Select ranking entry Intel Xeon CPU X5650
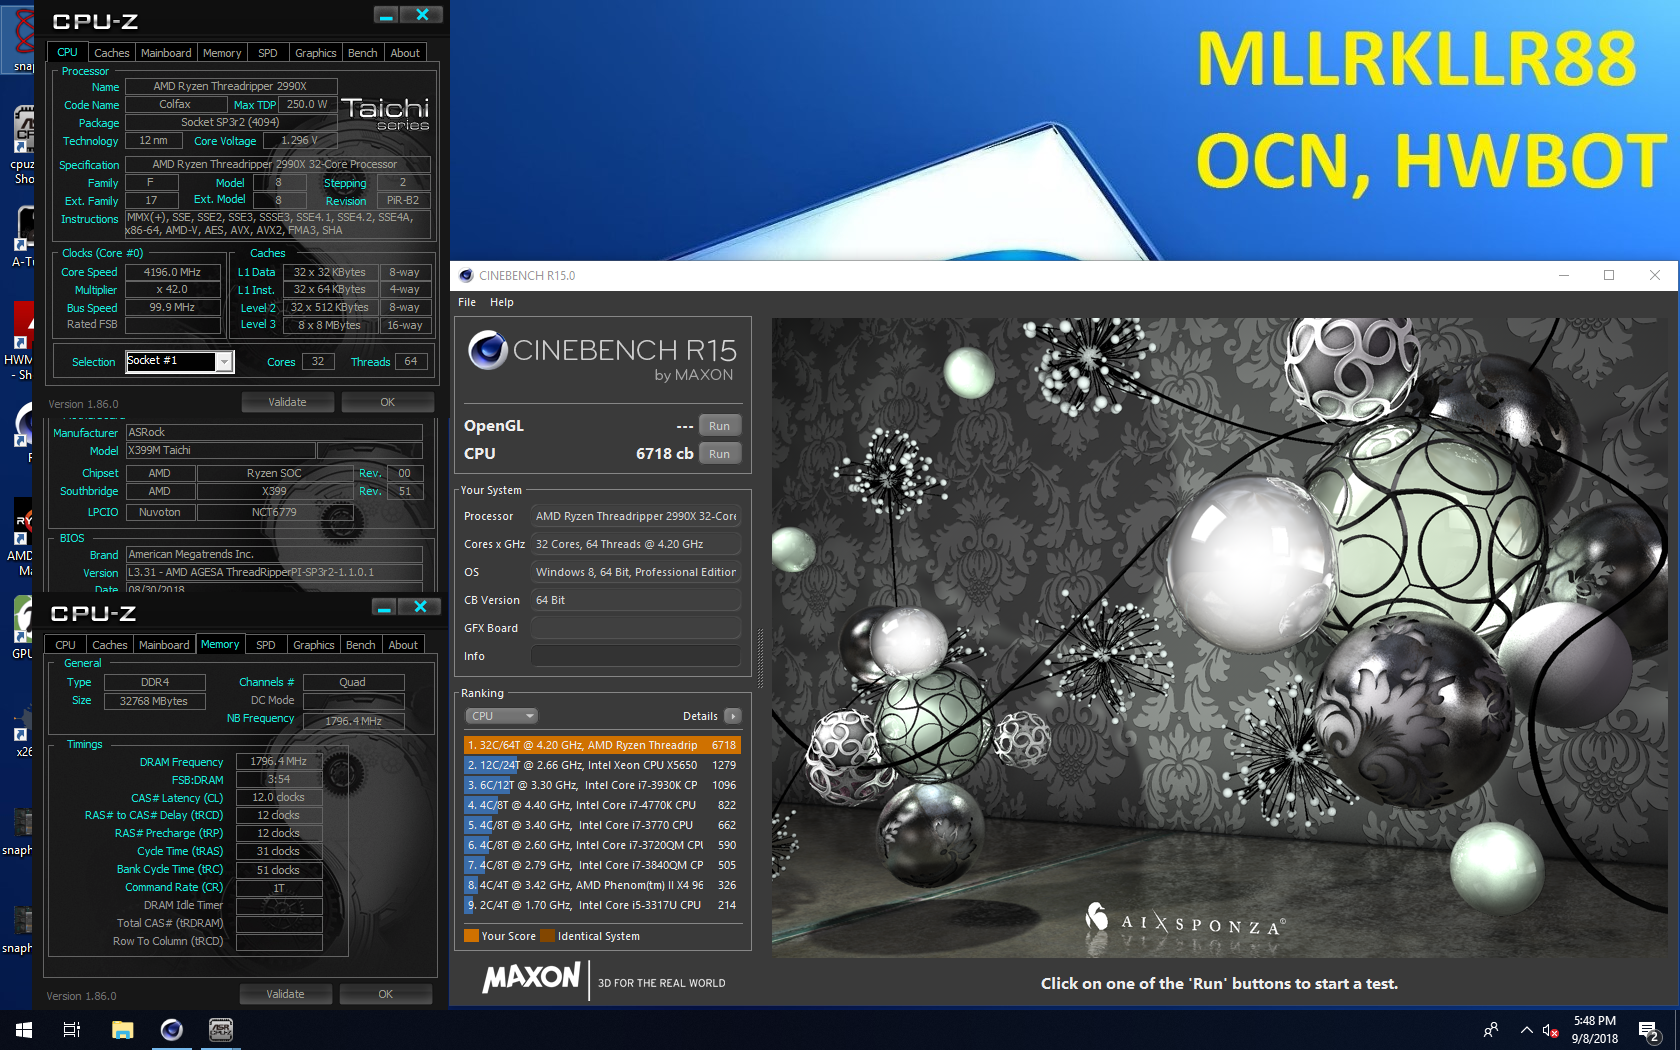This screenshot has height=1050, width=1680. [x=602, y=765]
